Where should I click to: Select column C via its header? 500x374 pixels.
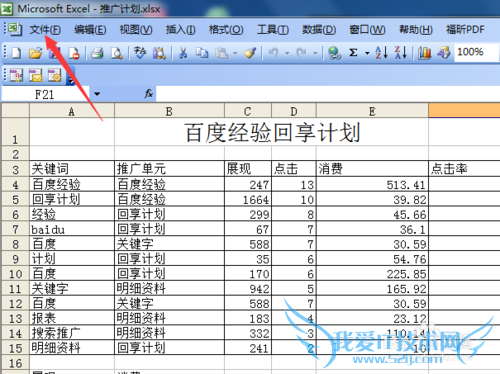click(x=248, y=111)
